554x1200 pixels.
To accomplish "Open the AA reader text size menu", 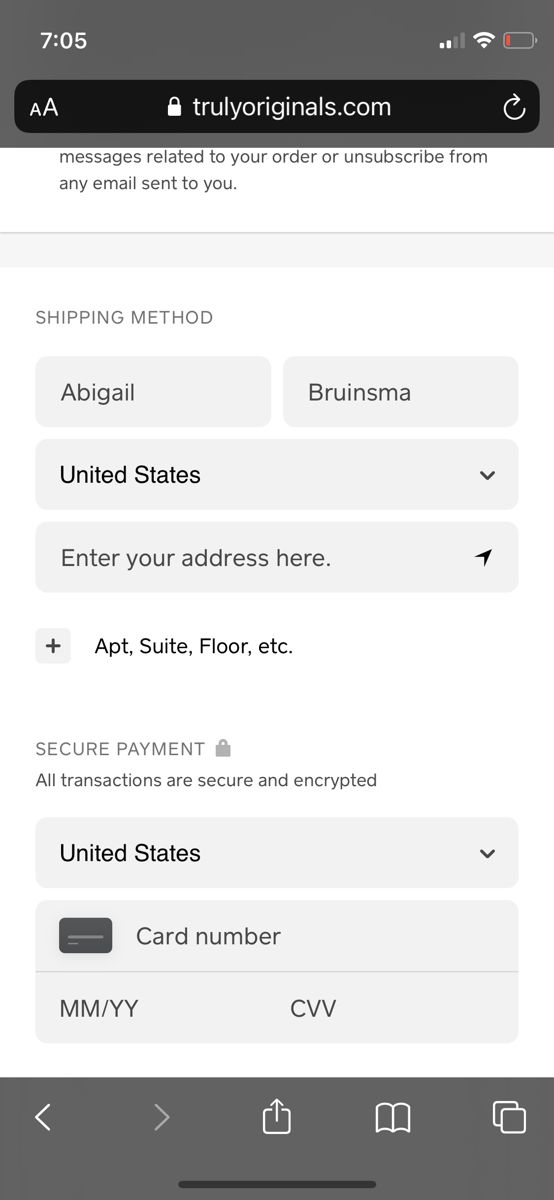I will (x=44, y=108).
